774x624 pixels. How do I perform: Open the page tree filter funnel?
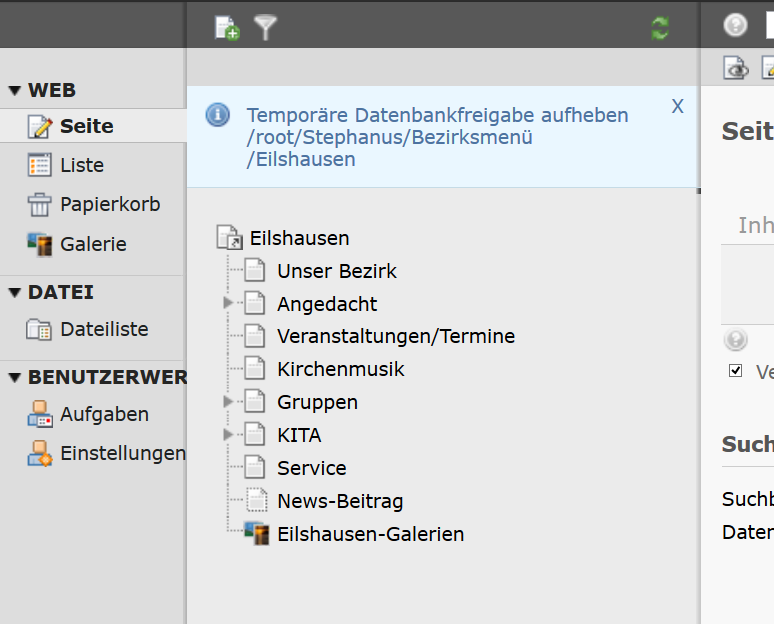[x=266, y=28]
